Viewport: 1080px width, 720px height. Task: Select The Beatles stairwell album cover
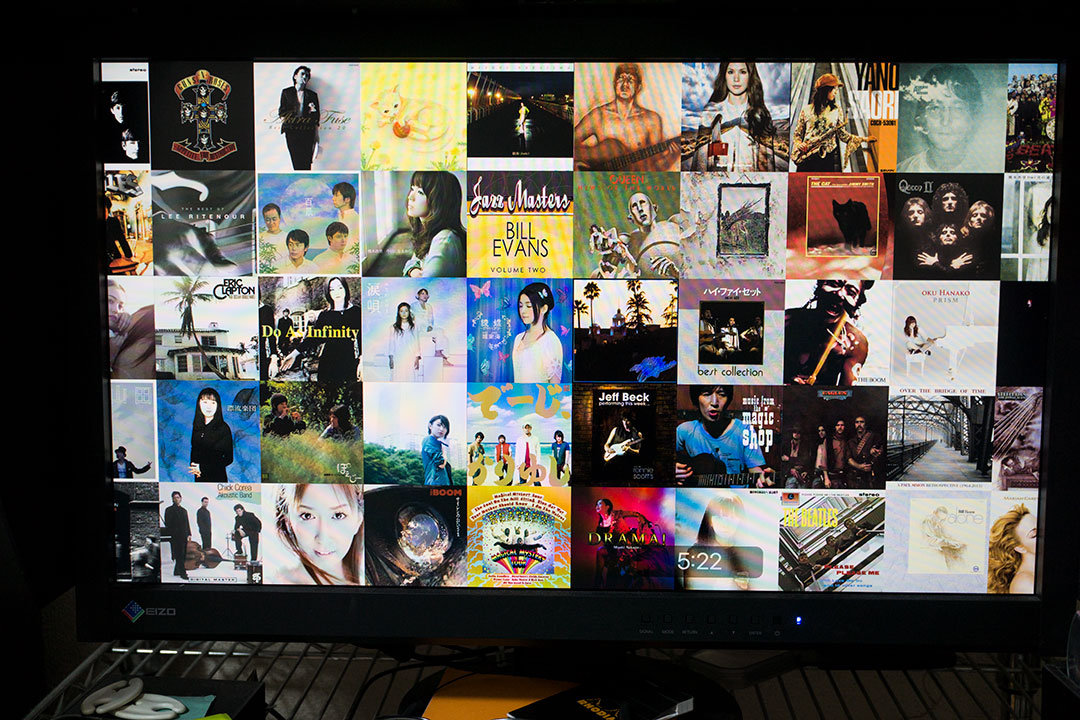(831, 541)
